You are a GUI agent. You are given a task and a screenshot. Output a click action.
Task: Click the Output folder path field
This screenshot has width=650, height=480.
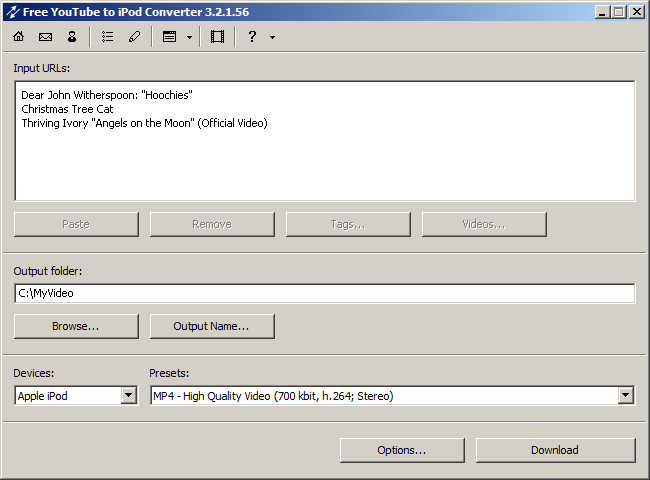tap(324, 293)
